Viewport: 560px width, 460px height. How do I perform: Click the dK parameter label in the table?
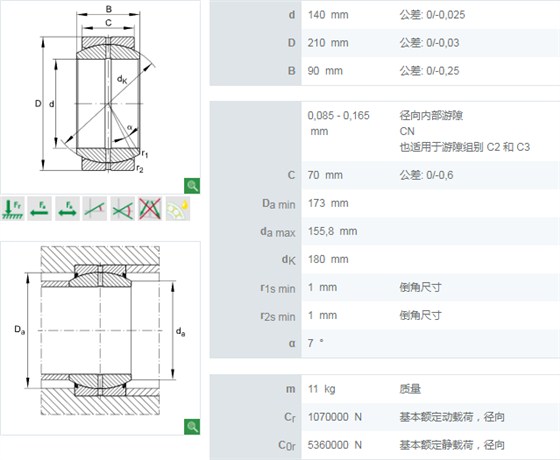pyautogui.click(x=289, y=260)
